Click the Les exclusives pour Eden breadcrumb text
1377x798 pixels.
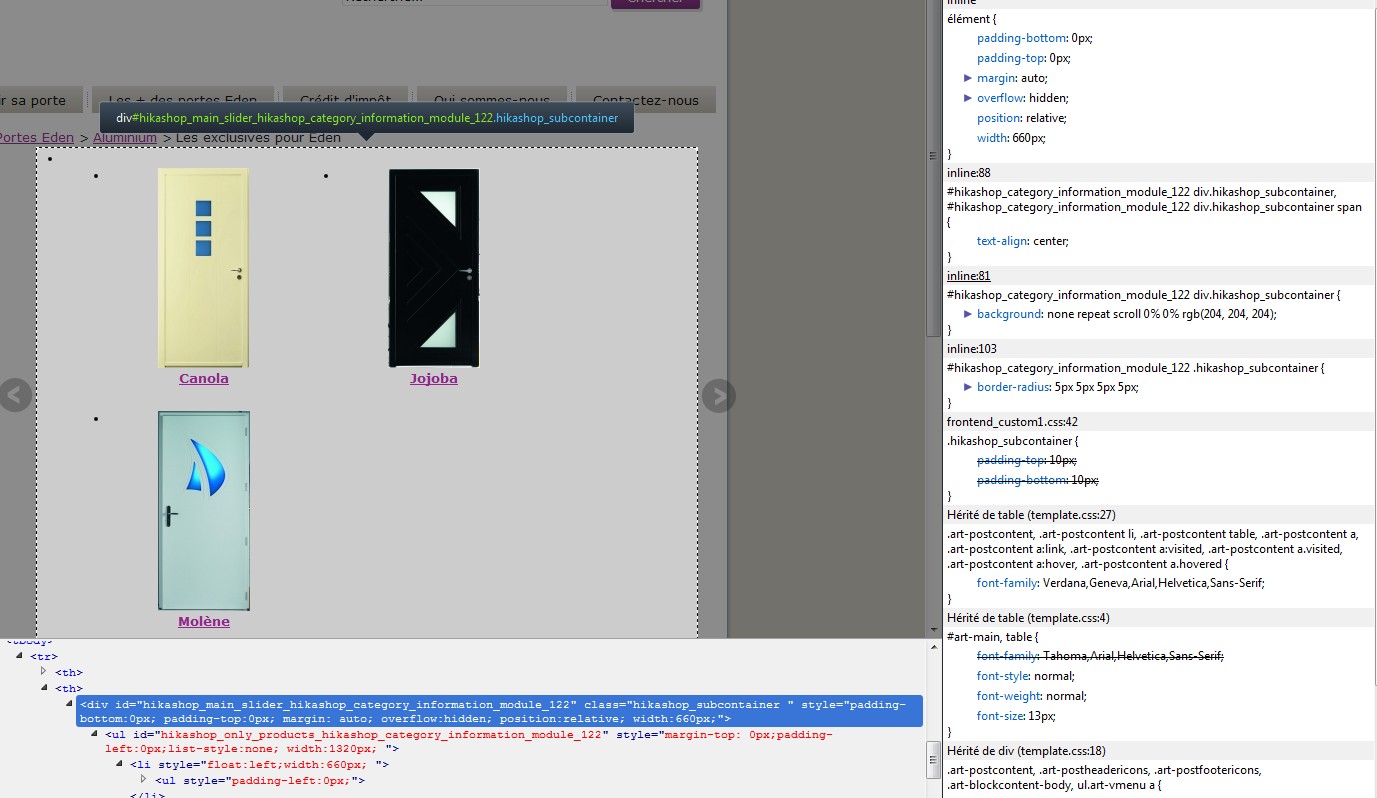[258, 138]
